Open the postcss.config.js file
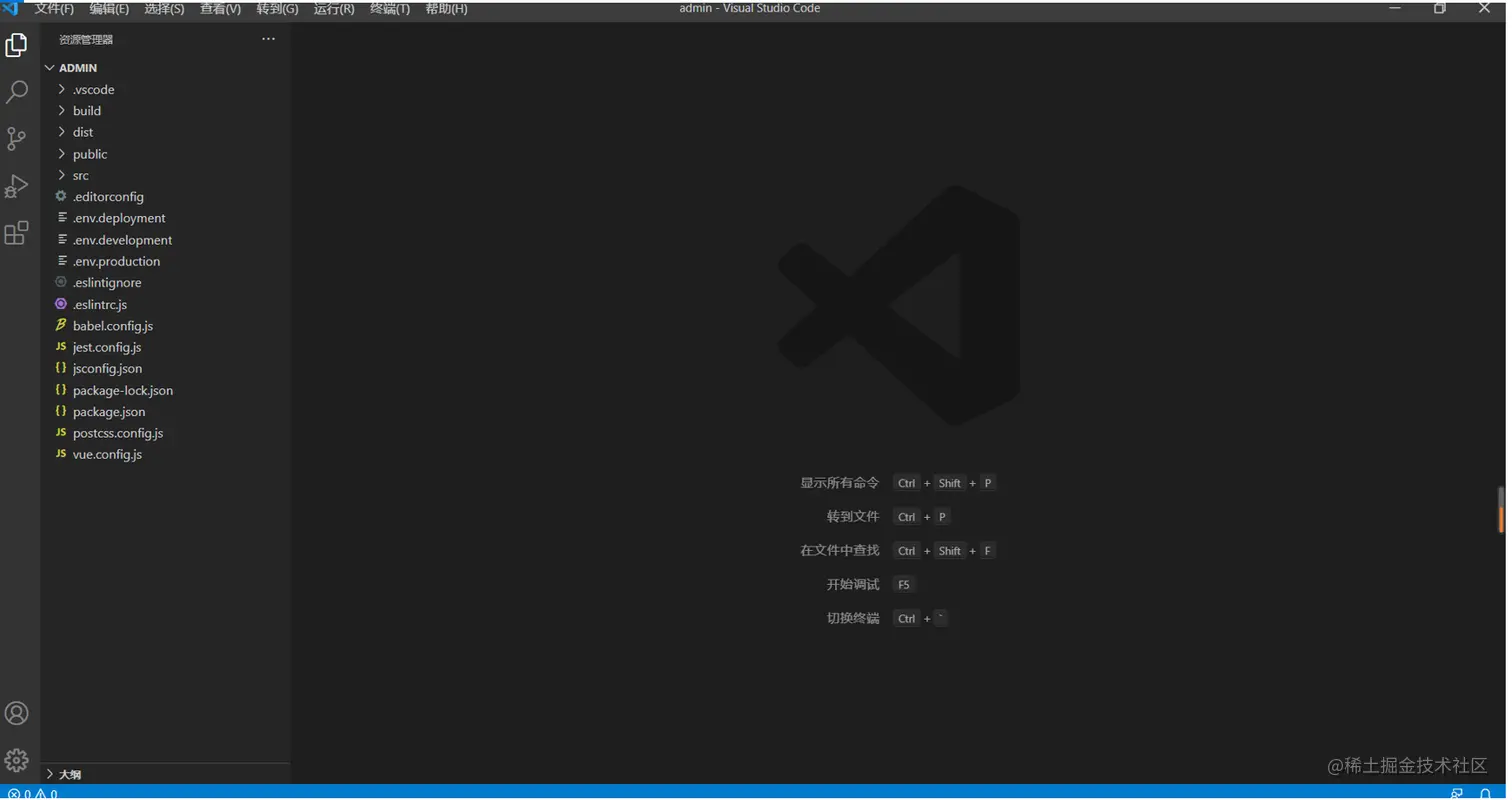This screenshot has height=800, width=1512. tap(165, 433)
